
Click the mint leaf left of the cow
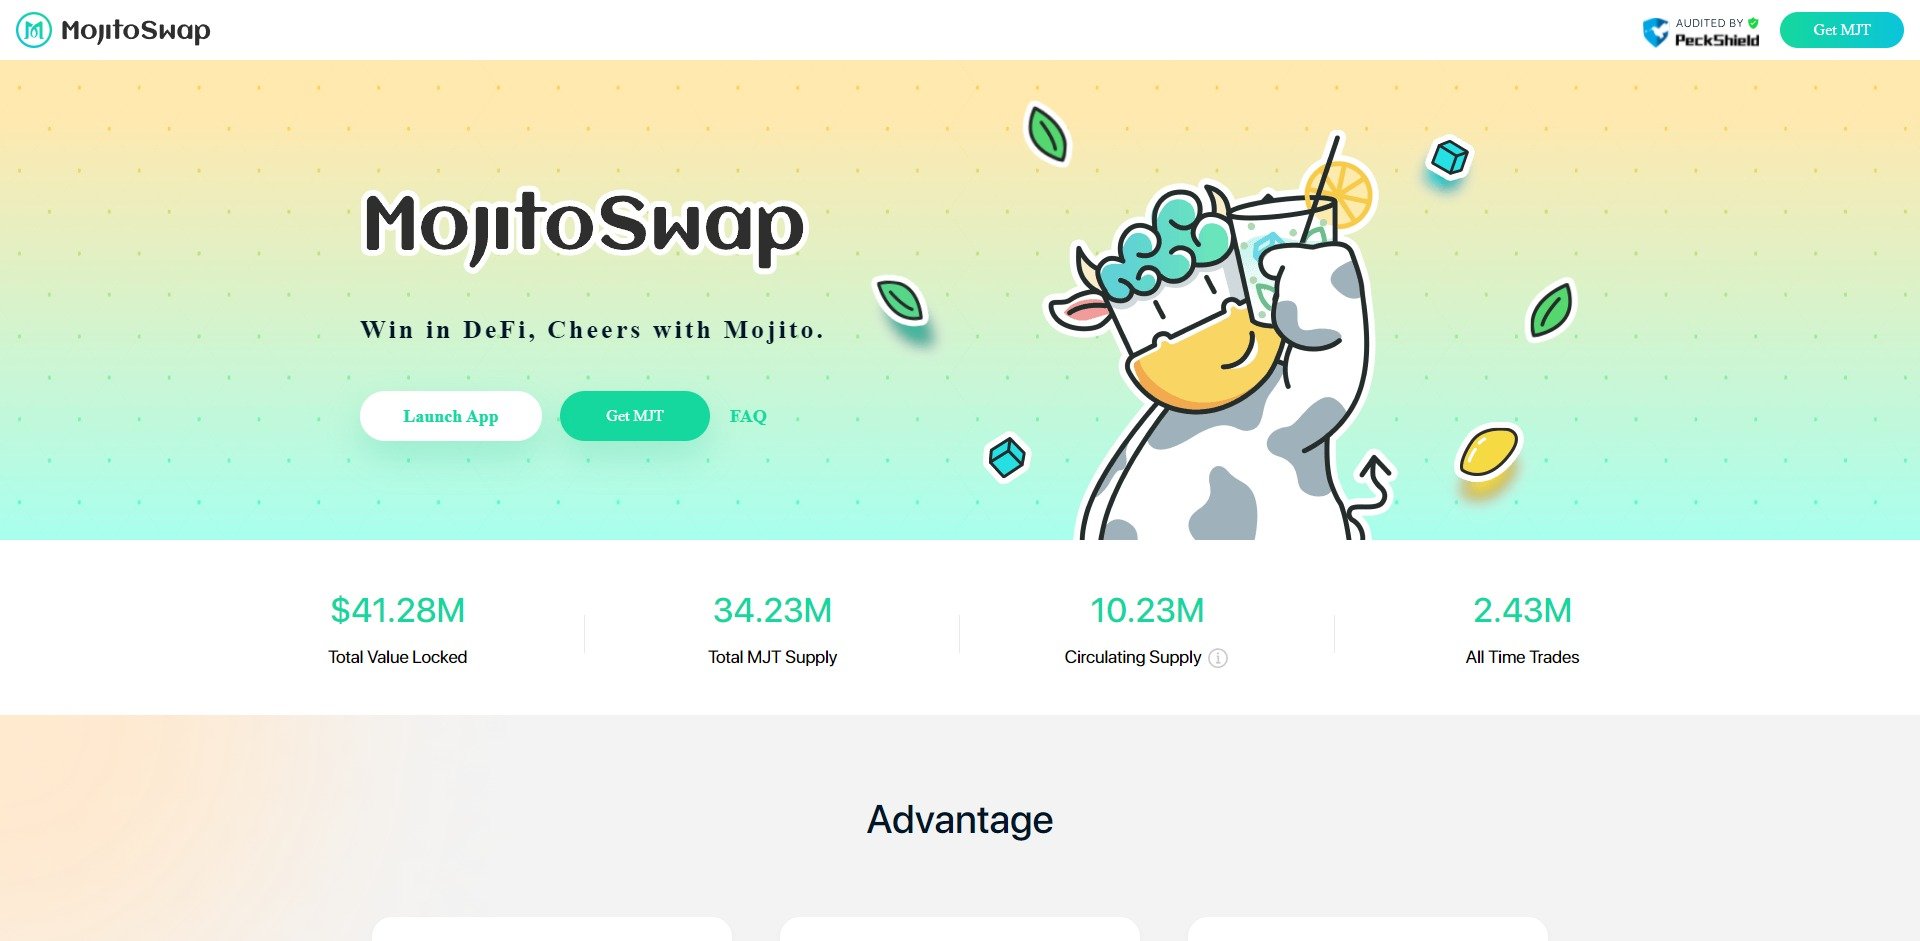click(900, 300)
